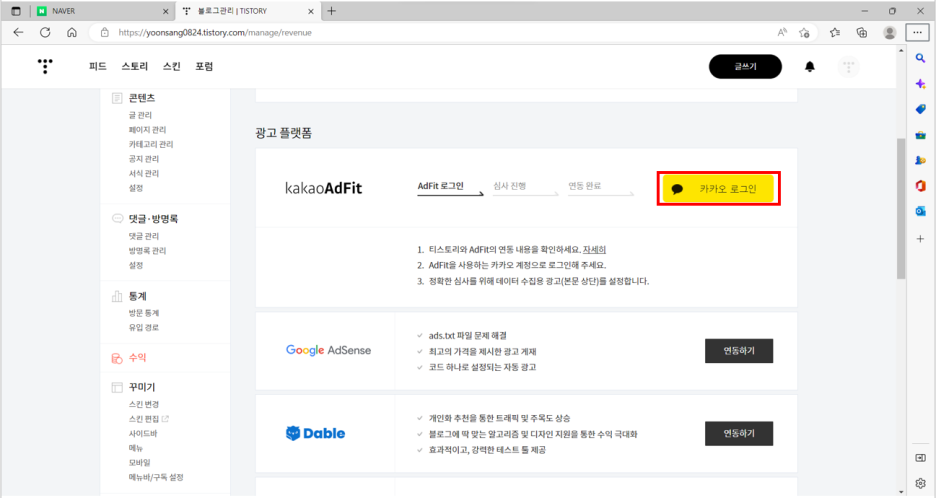Viewport: 936px width, 498px height.
Task: Click the 콘텐츠 section heading
Action: point(142,97)
